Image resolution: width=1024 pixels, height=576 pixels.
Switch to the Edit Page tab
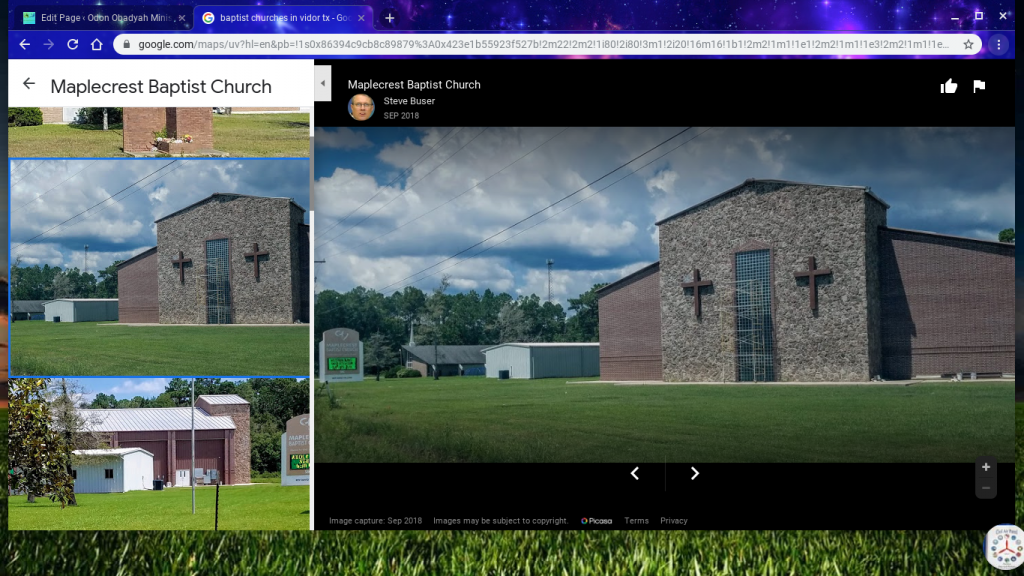pos(100,18)
